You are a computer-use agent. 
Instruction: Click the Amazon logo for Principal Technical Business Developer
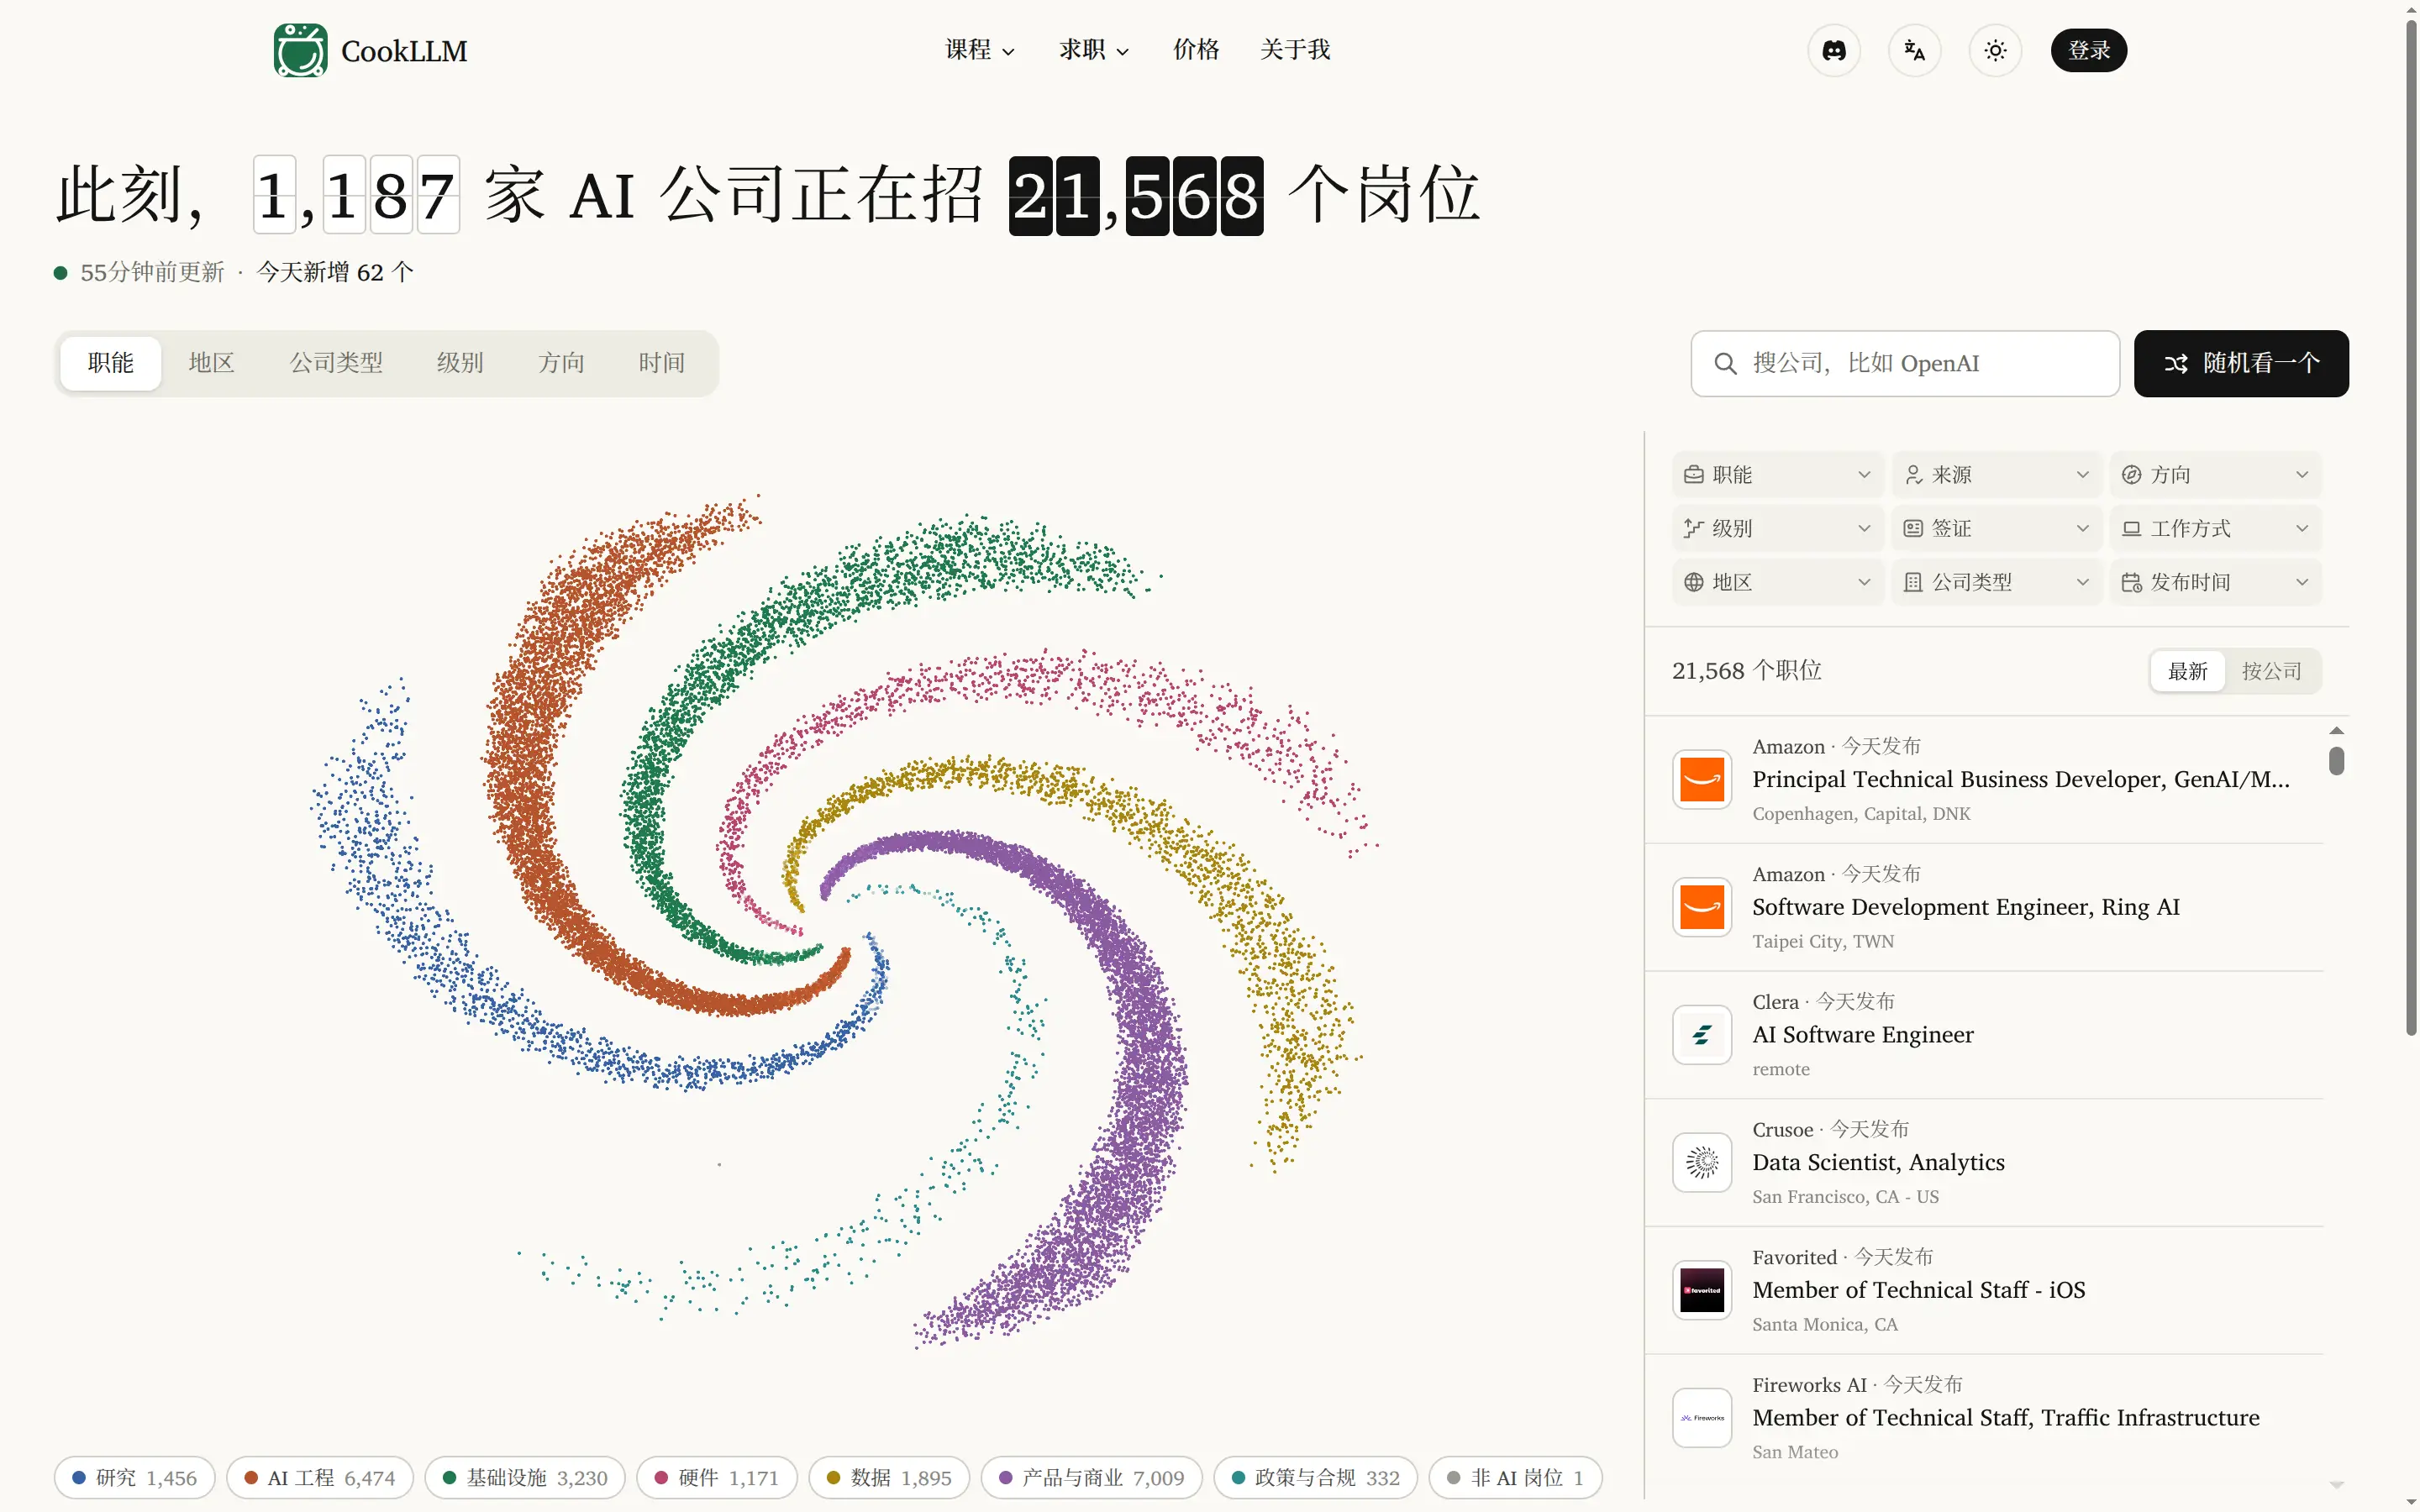coord(1702,780)
